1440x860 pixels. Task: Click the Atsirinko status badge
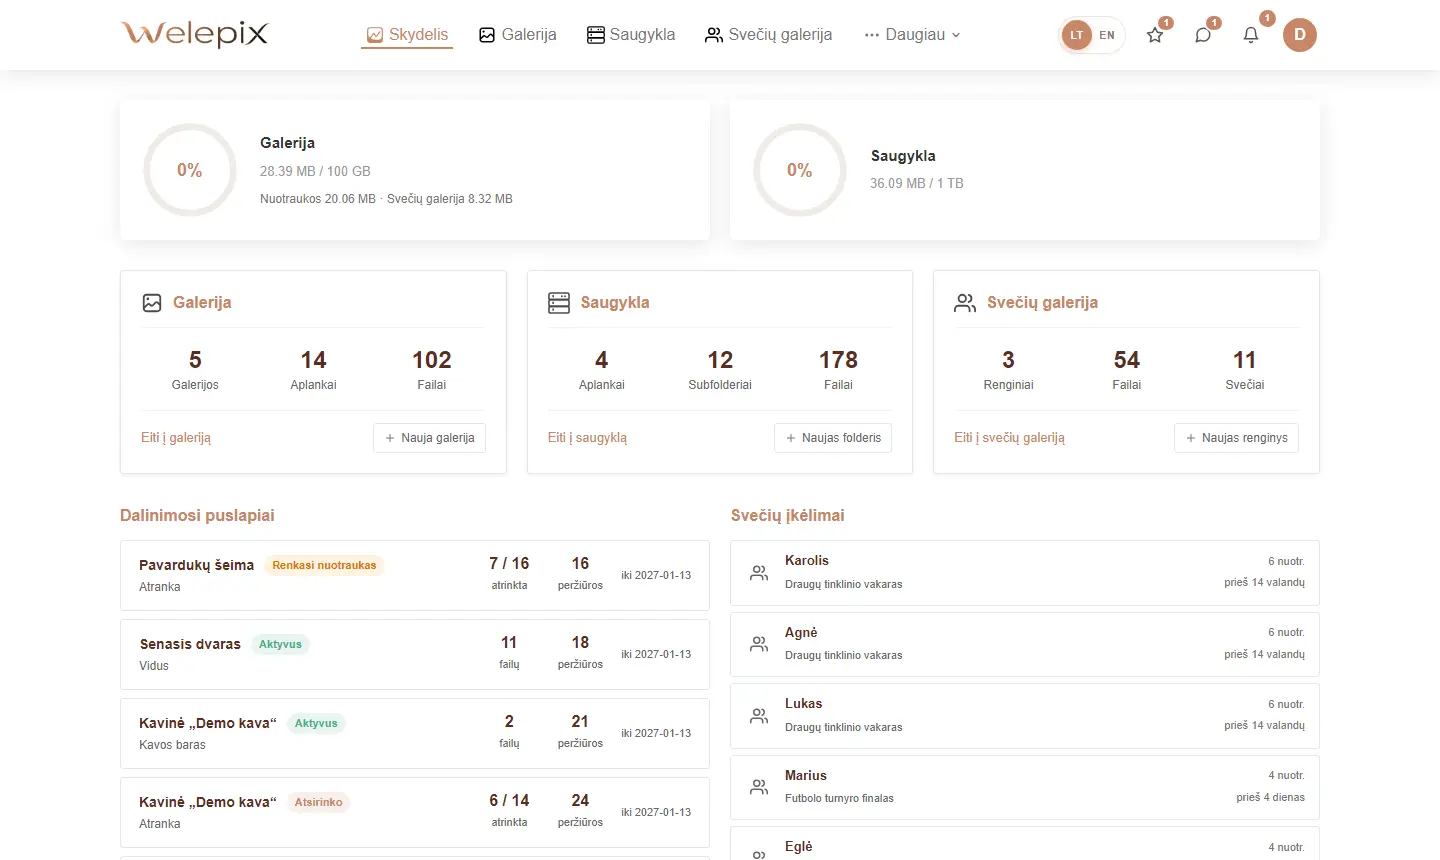318,802
